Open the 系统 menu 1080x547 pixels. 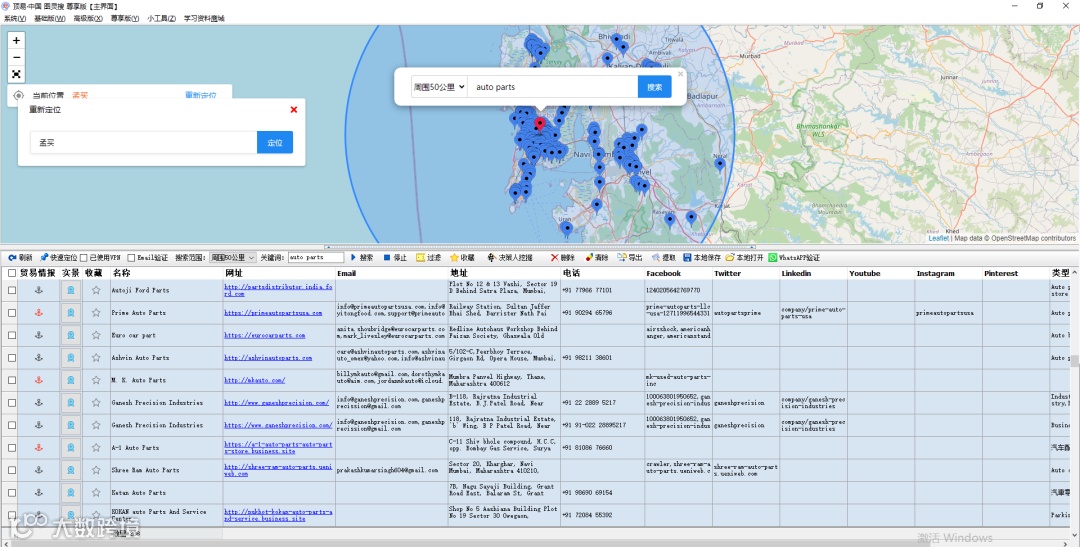point(15,18)
